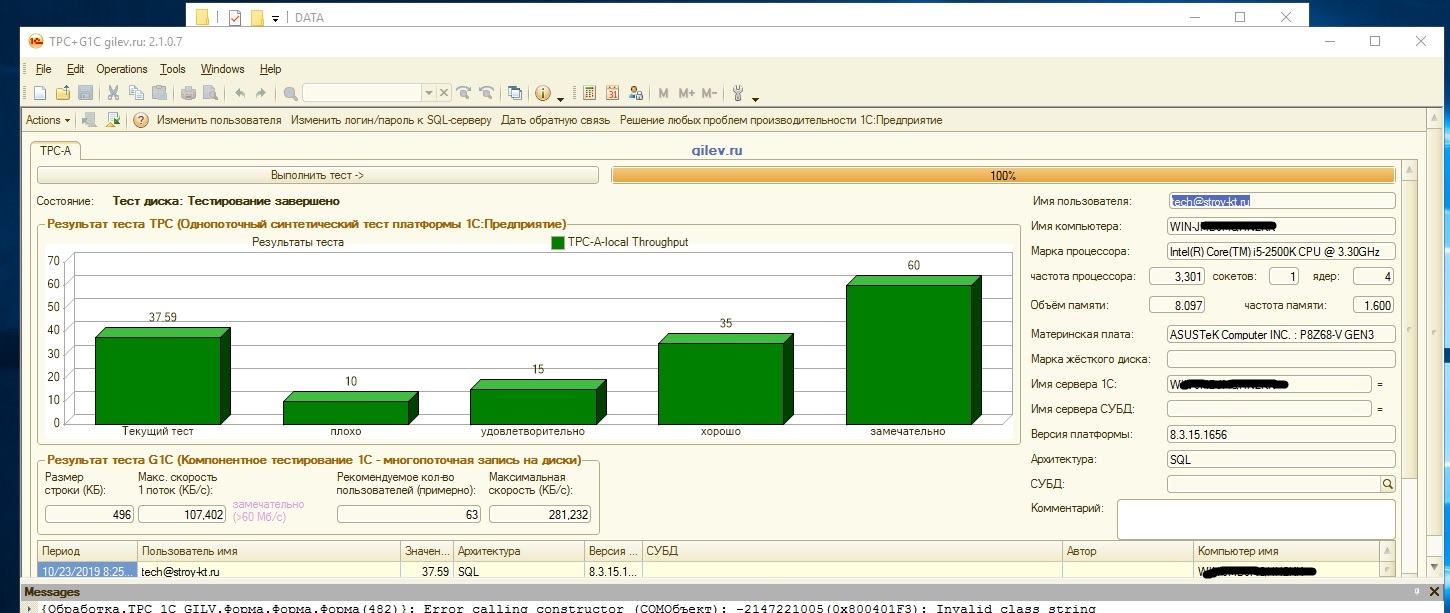The height and width of the screenshot is (613, 1450).
Task: Click the Find previous icon
Action: pyautogui.click(x=487, y=93)
